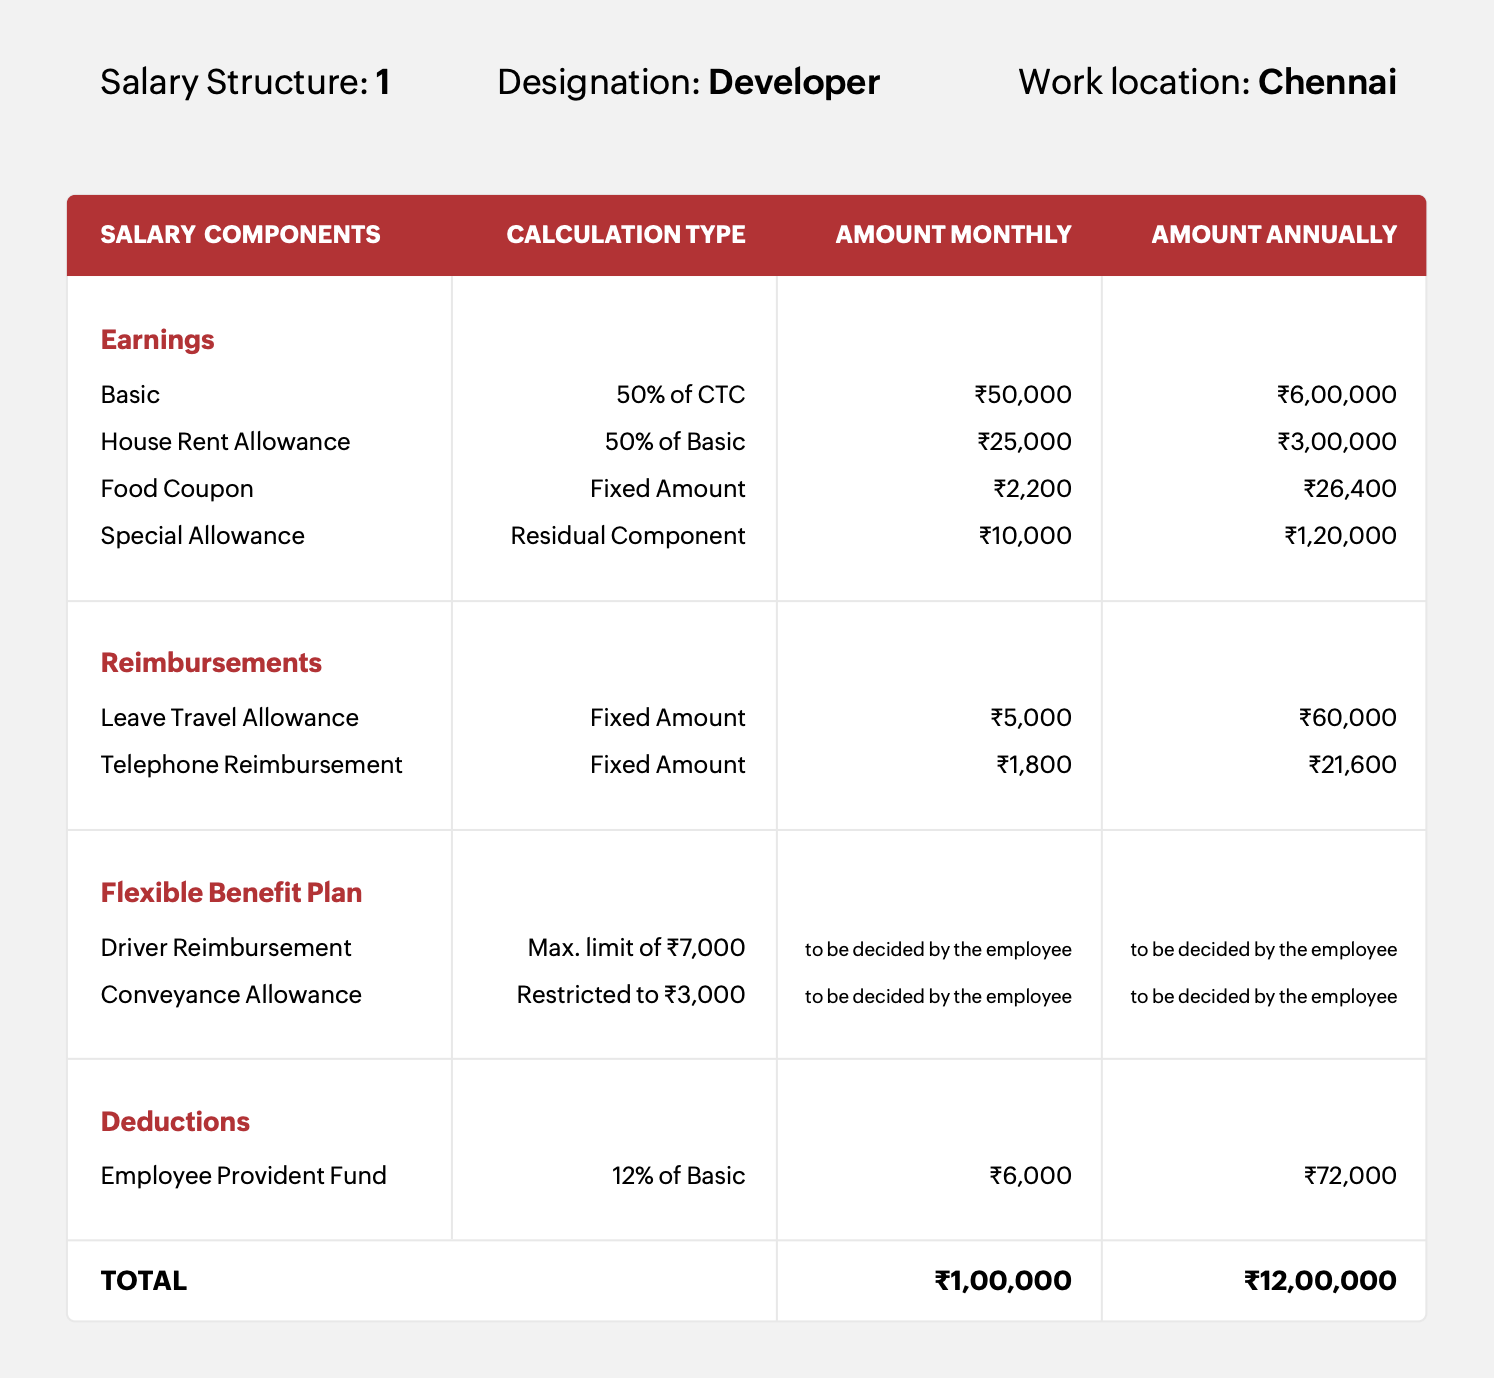Click the ₹60,000 annual amount
The height and width of the screenshot is (1378, 1494).
pyautogui.click(x=1348, y=718)
